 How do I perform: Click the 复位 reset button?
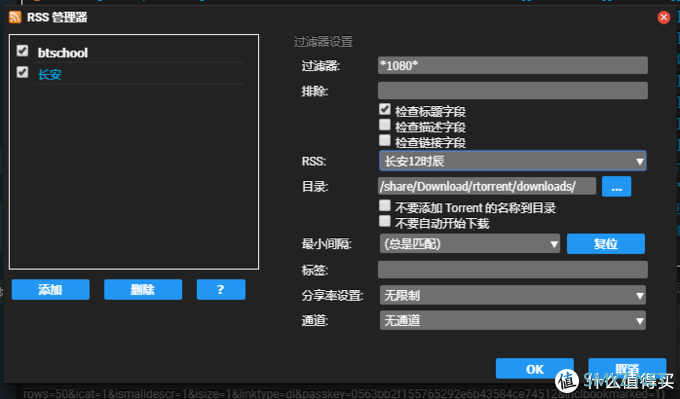[606, 244]
